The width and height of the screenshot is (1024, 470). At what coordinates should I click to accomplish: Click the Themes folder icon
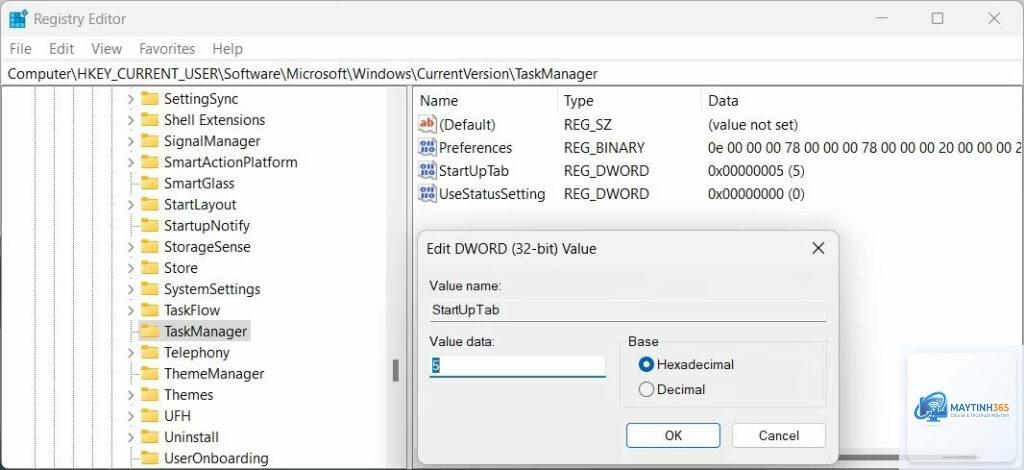click(150, 394)
